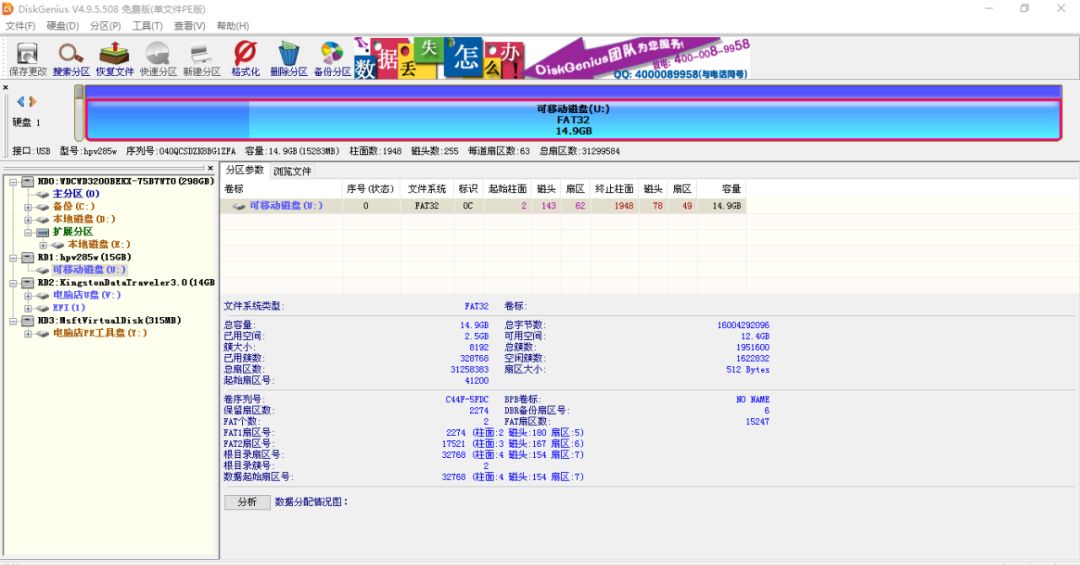Click the 卷标 column header
The width and height of the screenshot is (1080, 565).
[x=281, y=189]
